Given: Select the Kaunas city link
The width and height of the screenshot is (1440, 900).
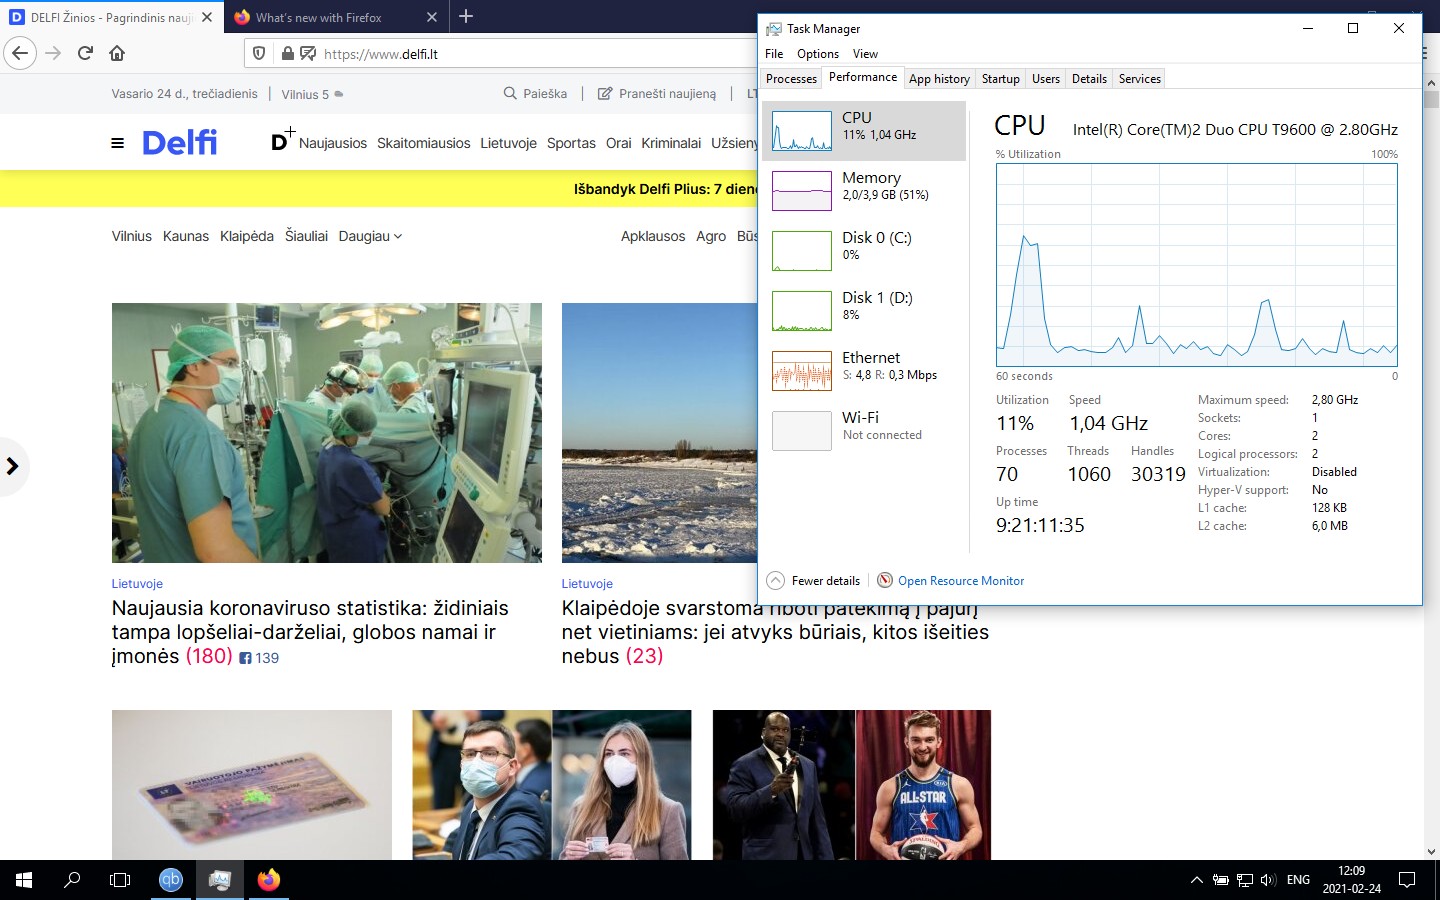Looking at the screenshot, I should tap(186, 236).
